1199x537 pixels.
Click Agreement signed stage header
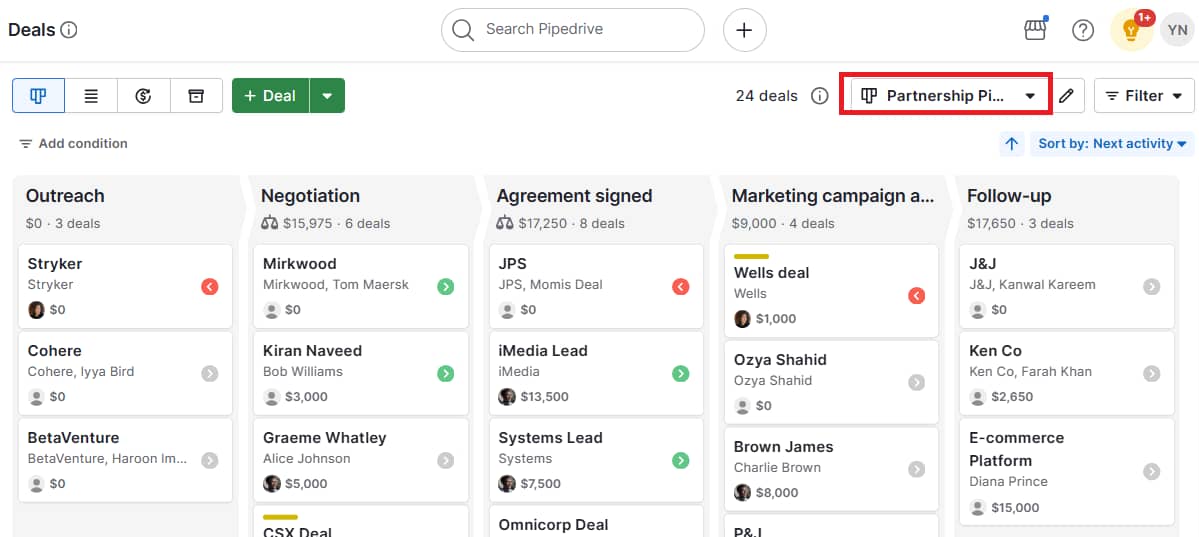(x=574, y=196)
